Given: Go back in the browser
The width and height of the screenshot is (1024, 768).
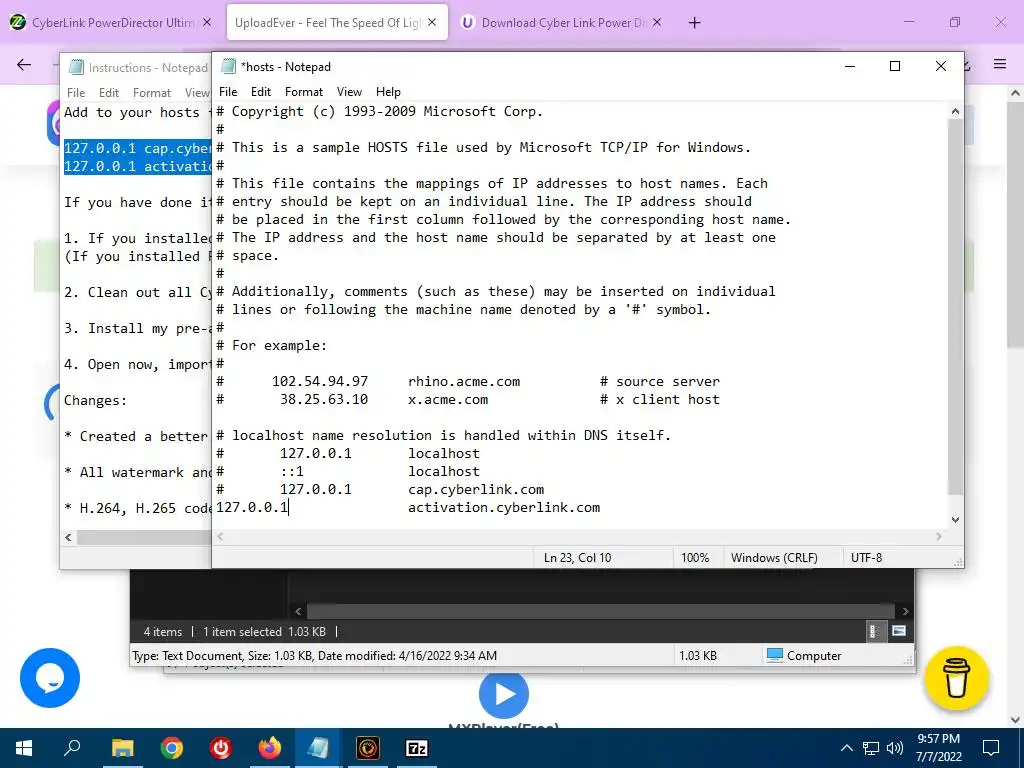Looking at the screenshot, I should pos(24,64).
